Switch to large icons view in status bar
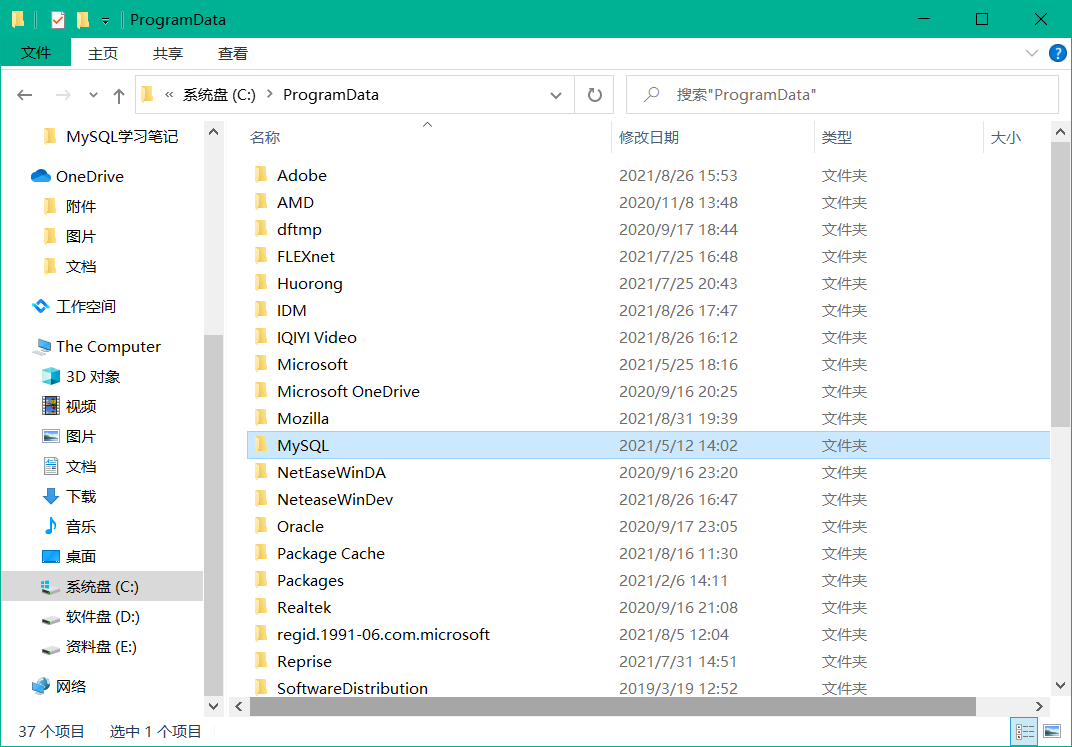The image size is (1072, 747). pos(1052,732)
